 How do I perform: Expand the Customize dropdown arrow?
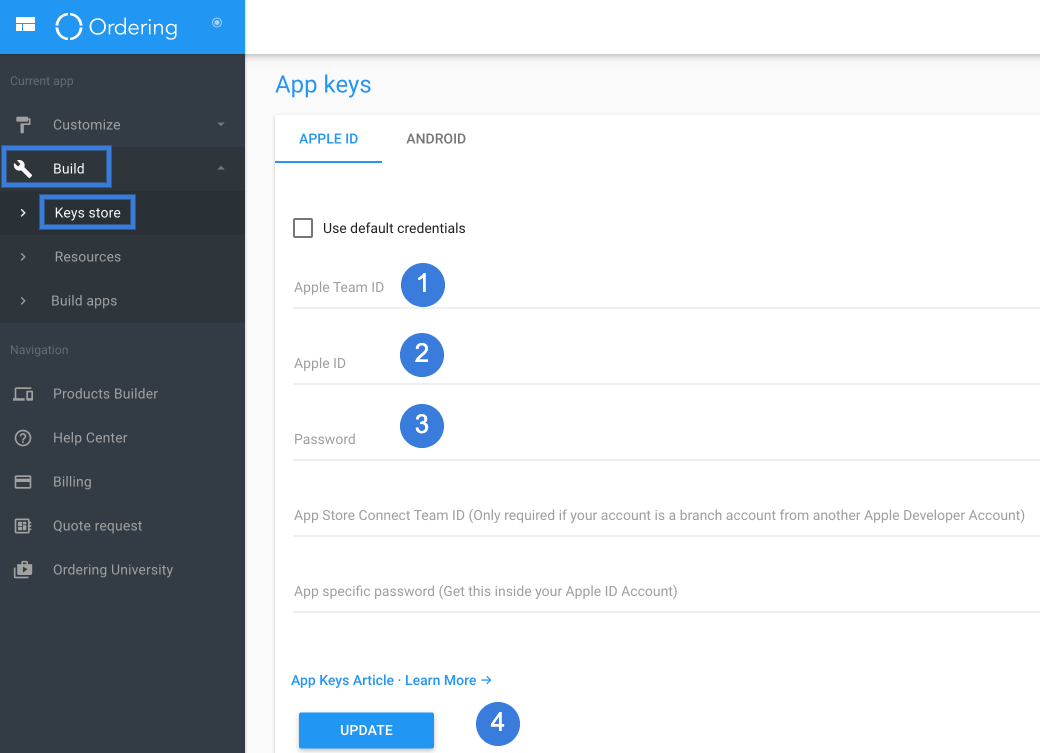(221, 124)
